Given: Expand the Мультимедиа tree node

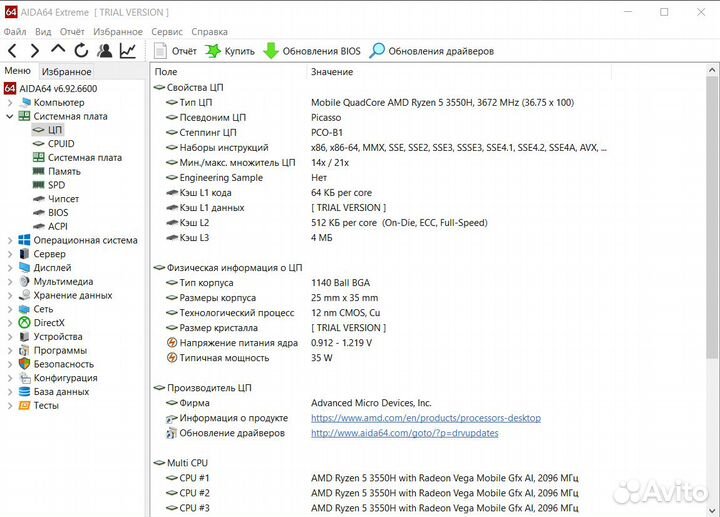Looking at the screenshot, I should tap(10, 281).
